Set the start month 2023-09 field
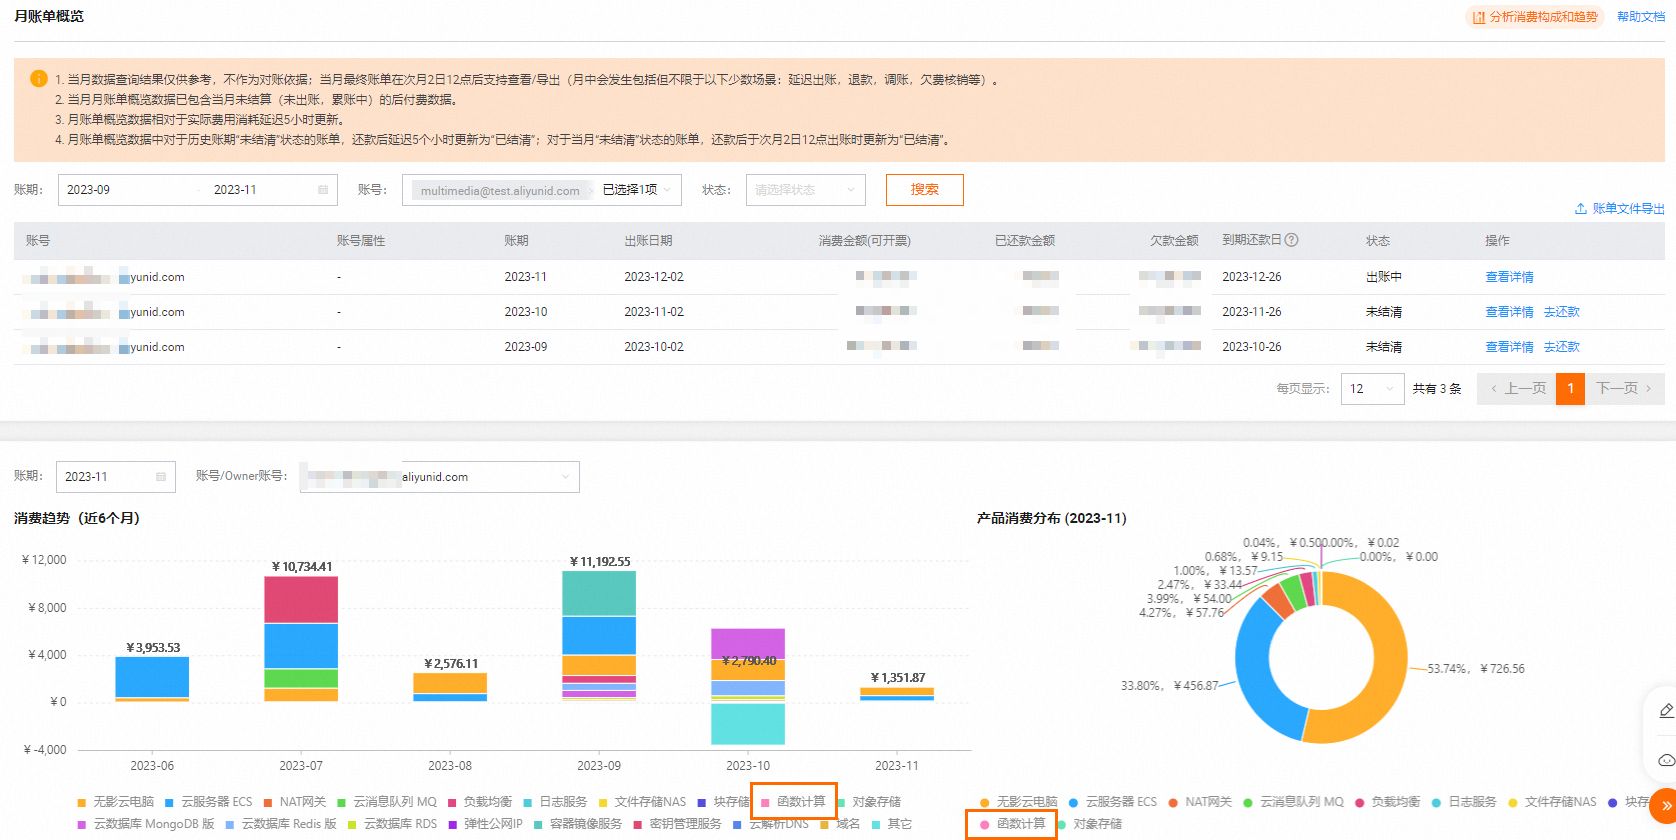 89,190
